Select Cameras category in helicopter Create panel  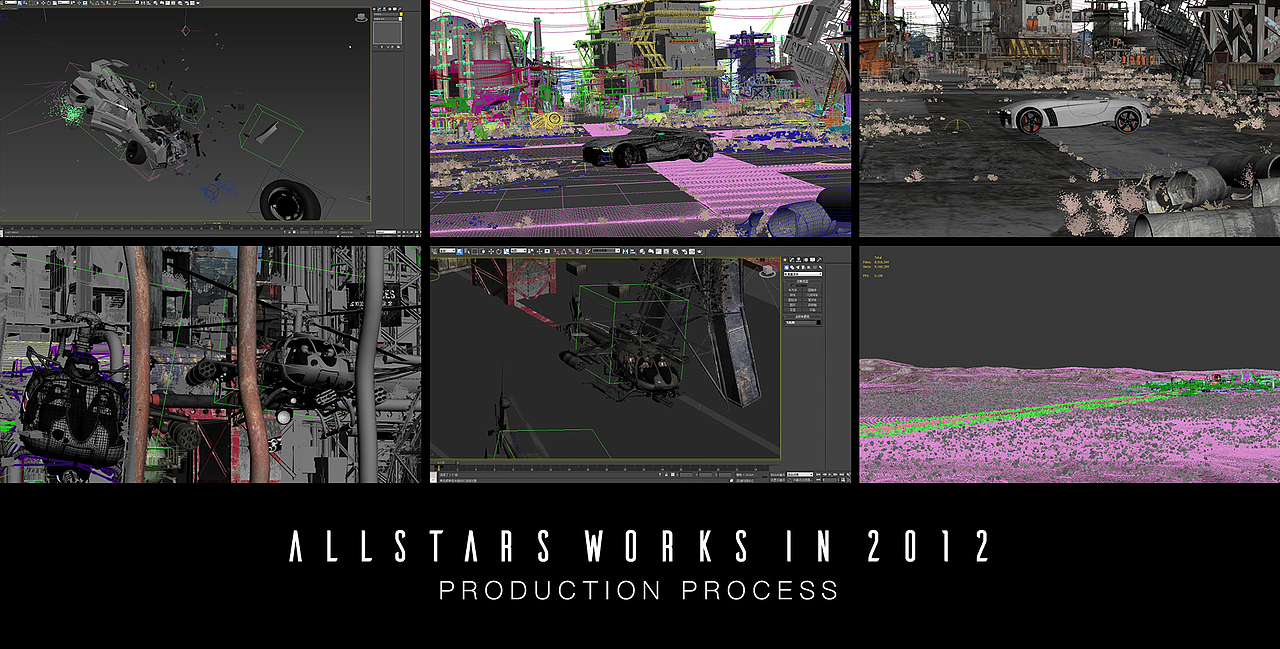(803, 267)
